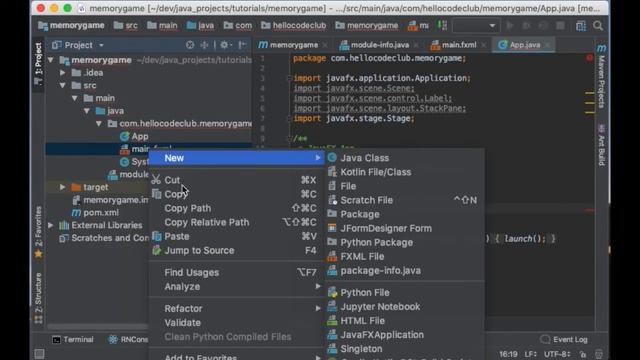Click Jump to Source item
The image size is (640, 360).
(x=236, y=251)
